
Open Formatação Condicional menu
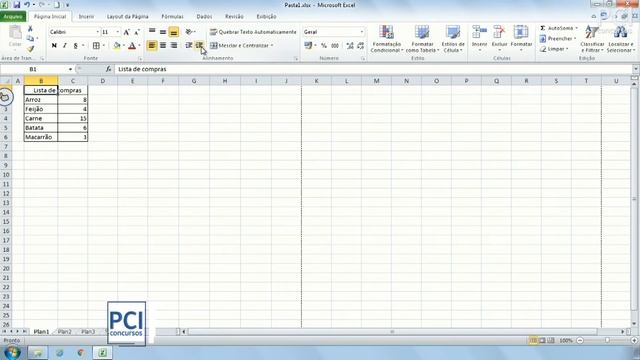pos(387,39)
